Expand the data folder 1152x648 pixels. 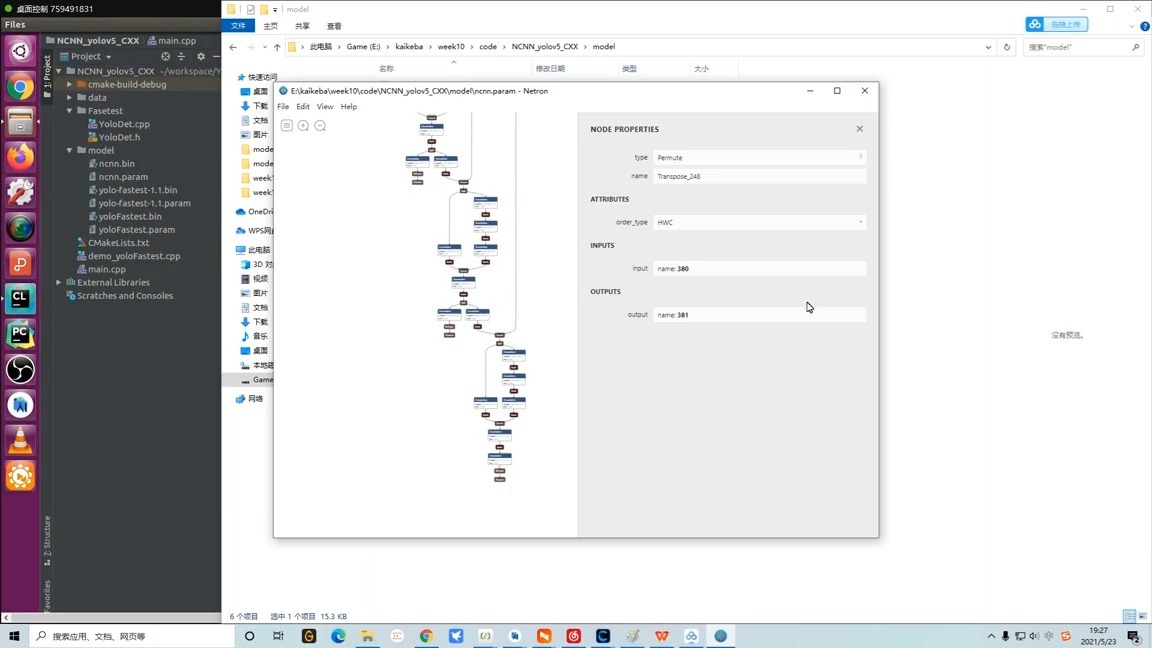pos(70,98)
